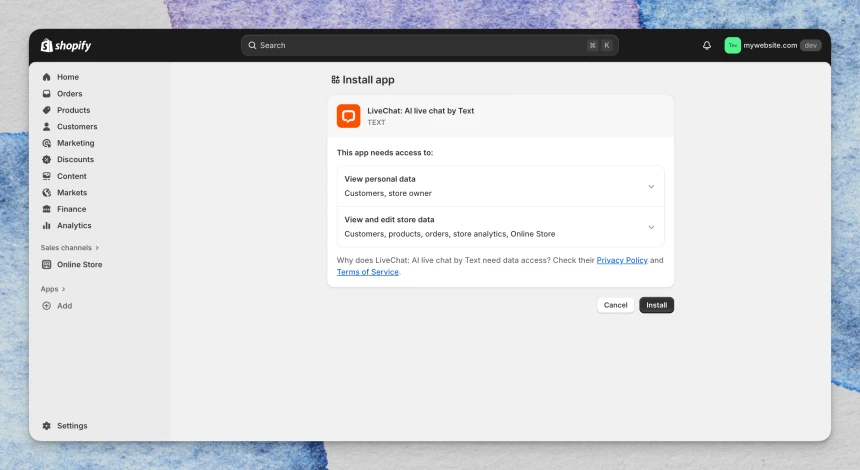Click the Analytics bar chart icon
This screenshot has width=860, height=470.
point(47,225)
